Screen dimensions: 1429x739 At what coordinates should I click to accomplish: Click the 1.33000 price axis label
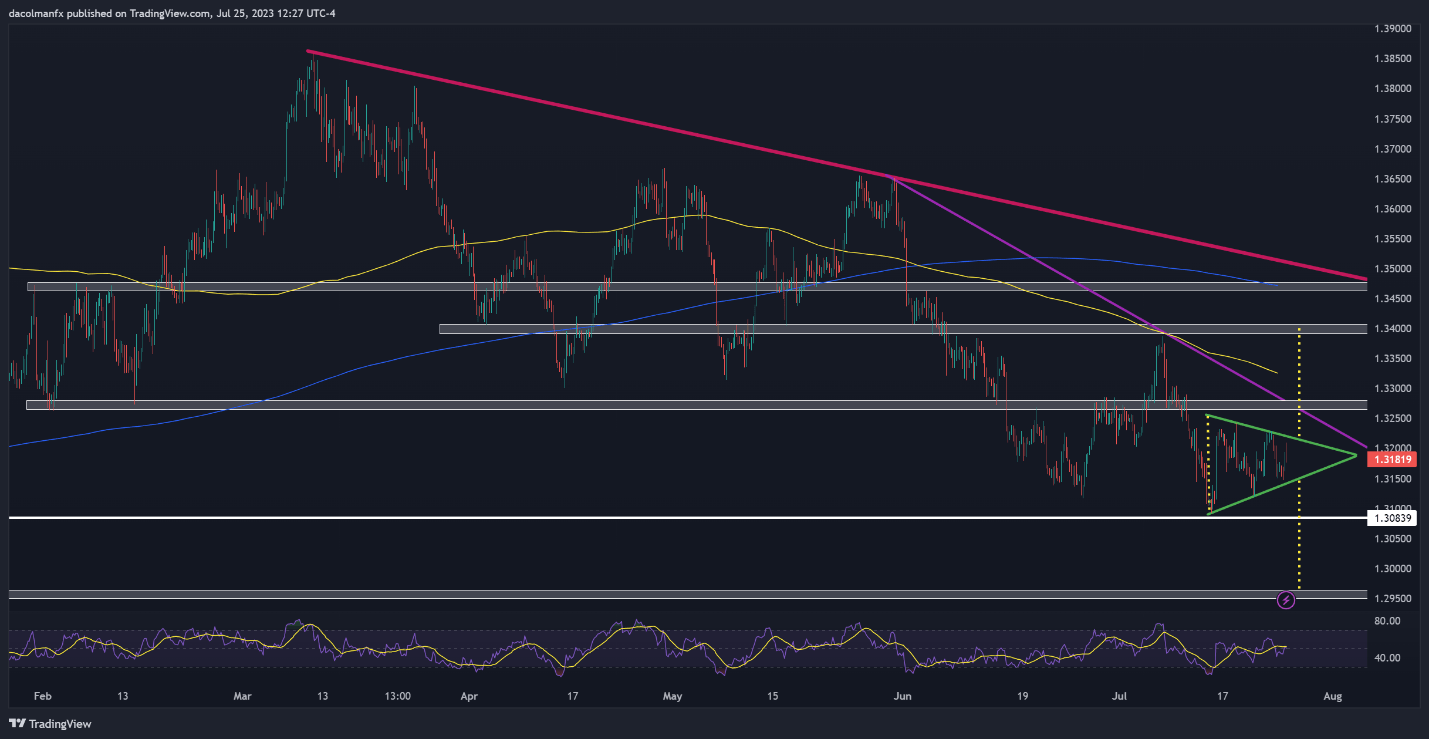[1394, 389]
